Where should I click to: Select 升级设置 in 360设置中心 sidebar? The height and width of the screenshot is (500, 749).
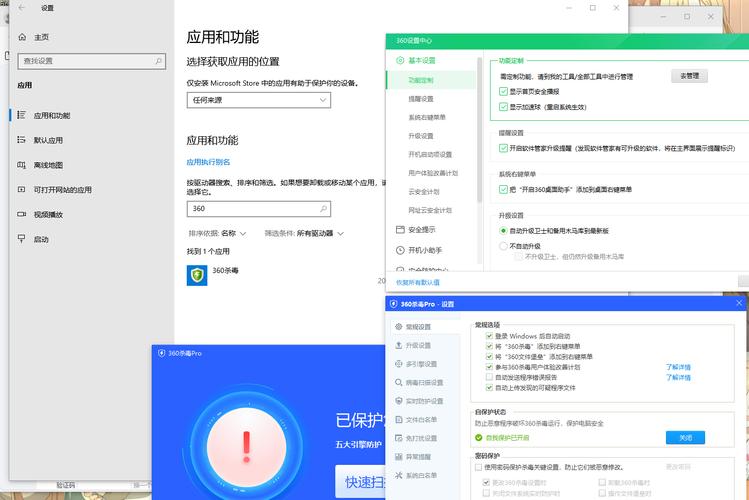(x=421, y=136)
